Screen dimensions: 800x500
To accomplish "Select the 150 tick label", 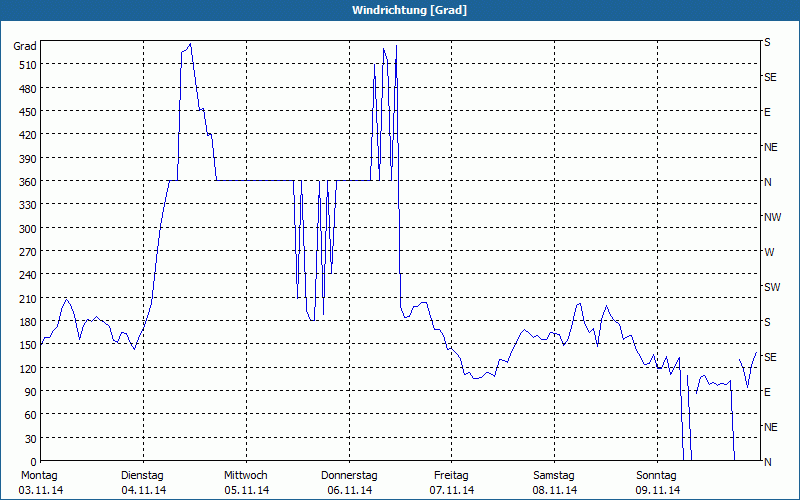I will (x=28, y=345).
